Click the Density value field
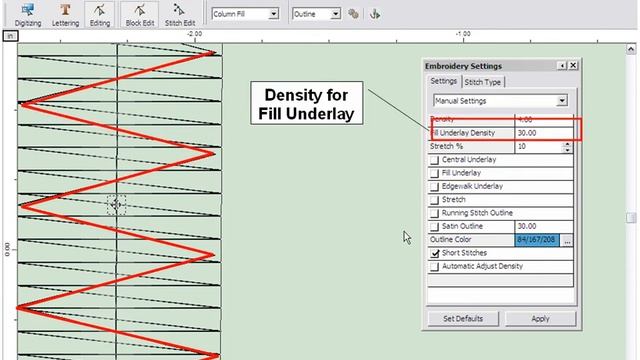Screen dimensions: 640x360 544,120
